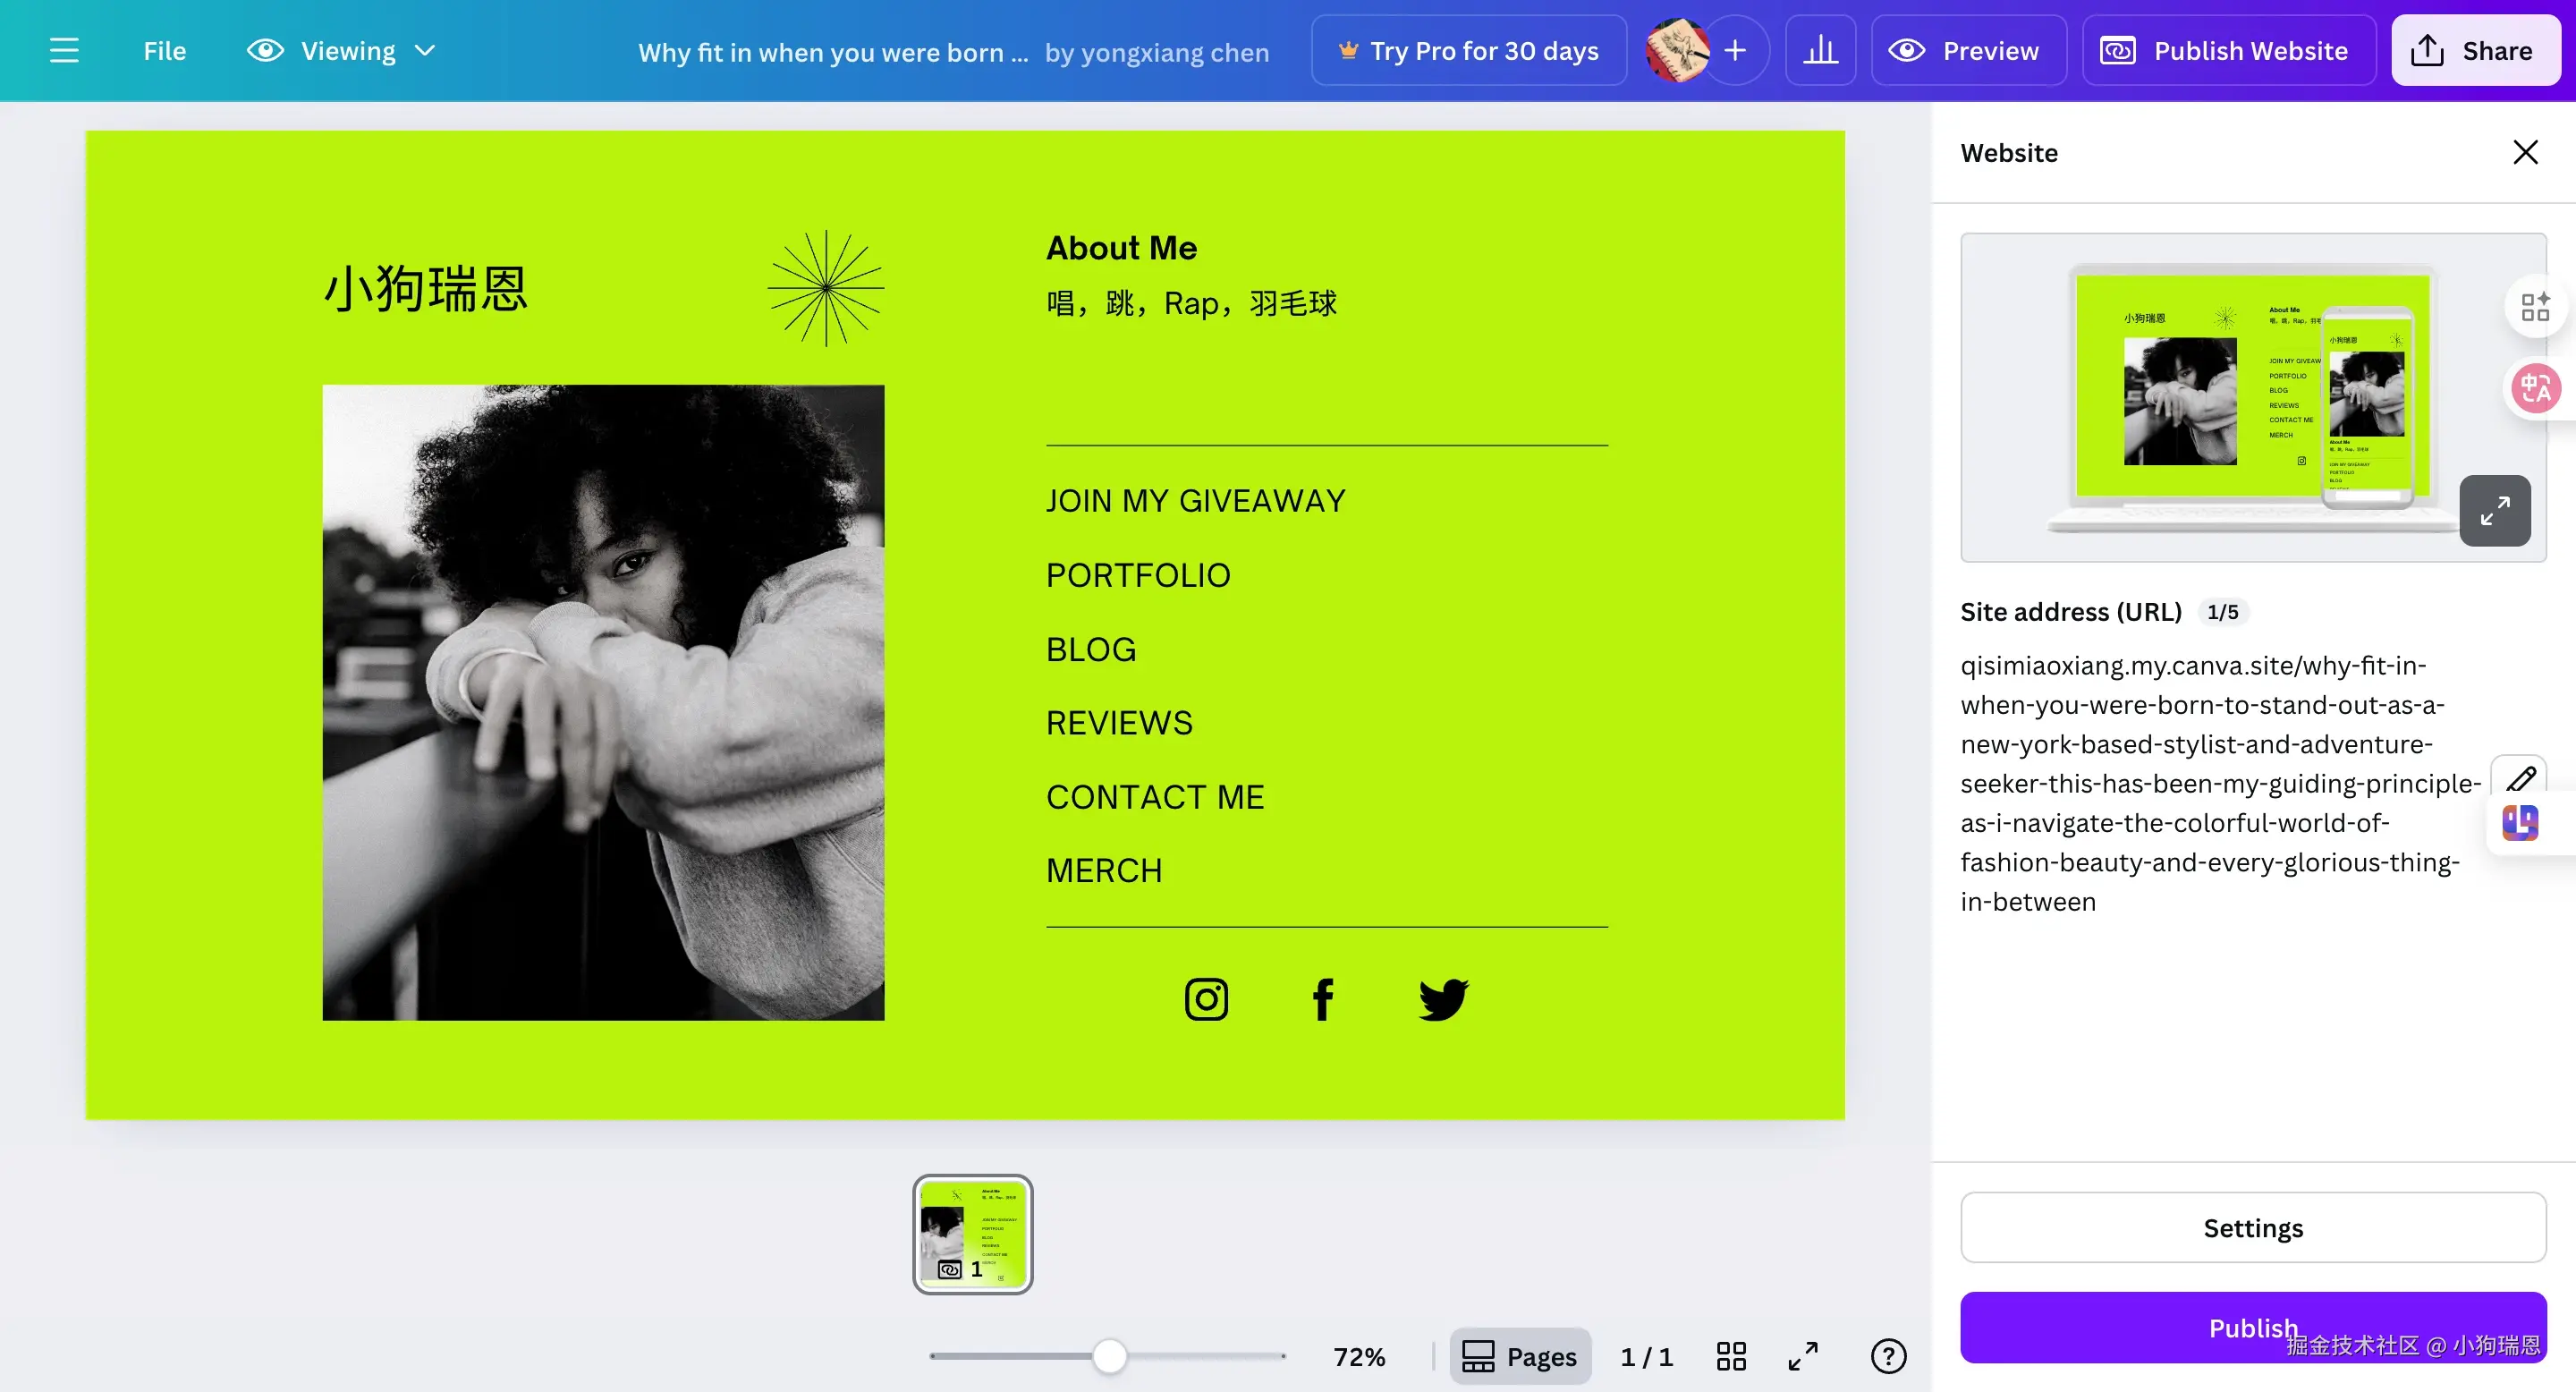Toggle the Pages panel button
Image resolution: width=2576 pixels, height=1392 pixels.
coord(1520,1356)
